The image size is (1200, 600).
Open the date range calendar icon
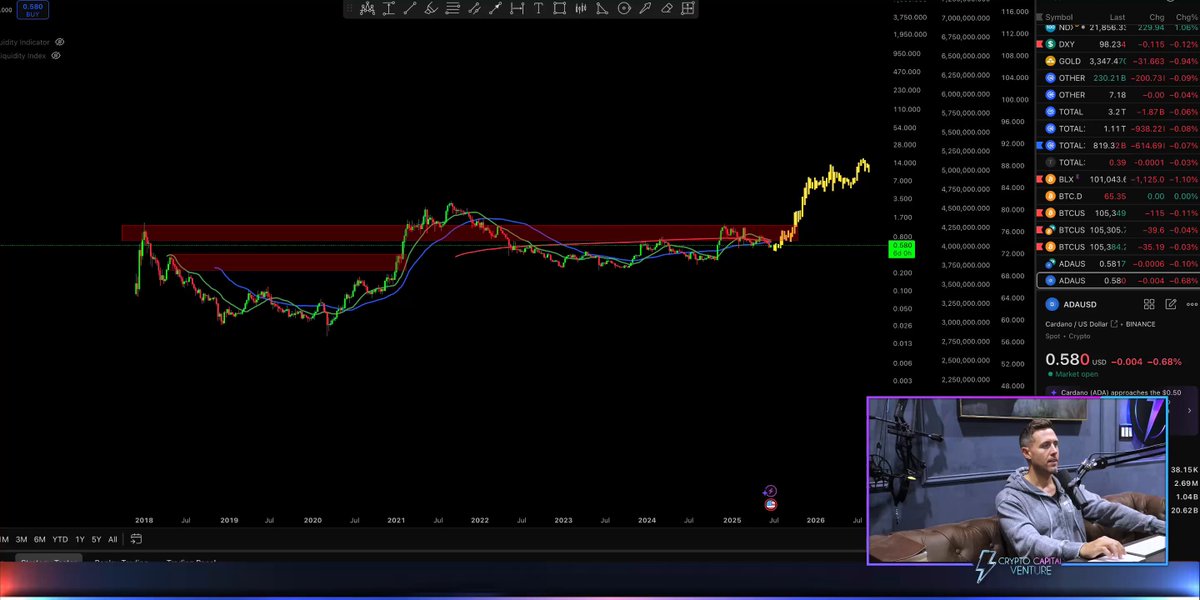(x=136, y=539)
